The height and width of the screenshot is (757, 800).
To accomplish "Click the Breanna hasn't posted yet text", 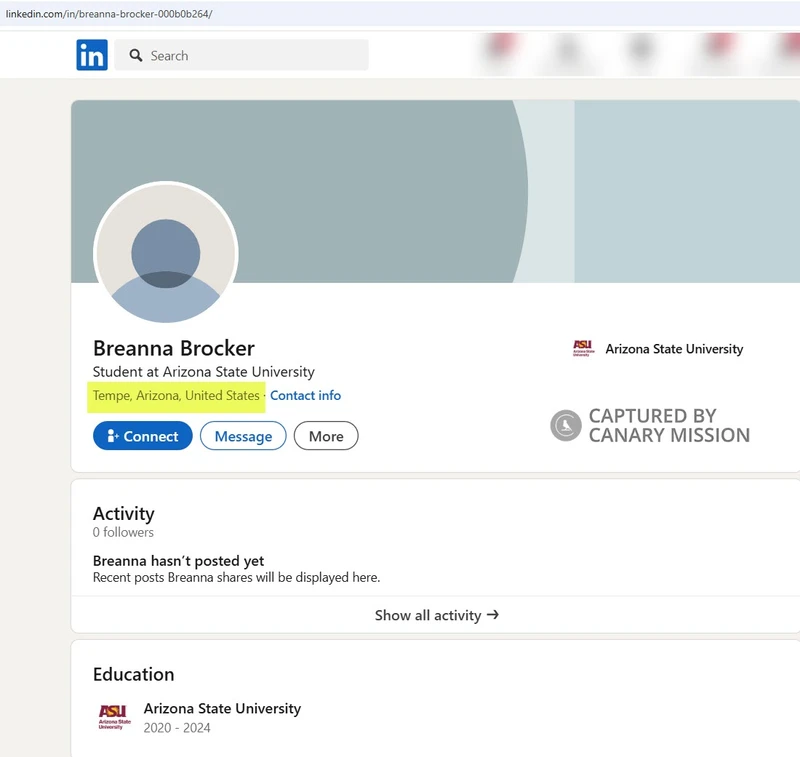I will tap(179, 561).
